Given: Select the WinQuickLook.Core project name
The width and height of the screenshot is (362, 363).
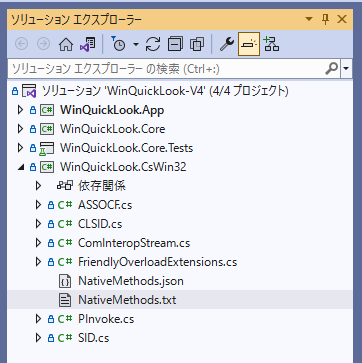Looking at the screenshot, I should point(113,129).
